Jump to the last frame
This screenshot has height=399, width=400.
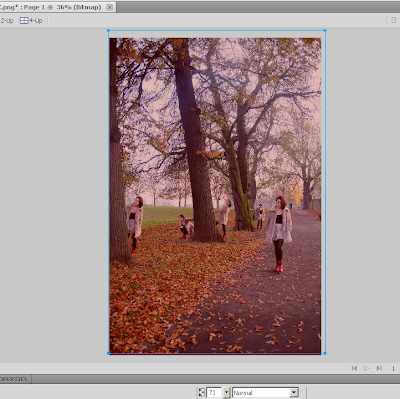click(379, 368)
